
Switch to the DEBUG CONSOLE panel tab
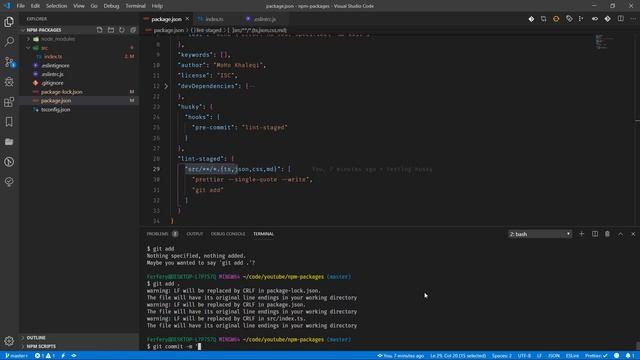(228, 234)
